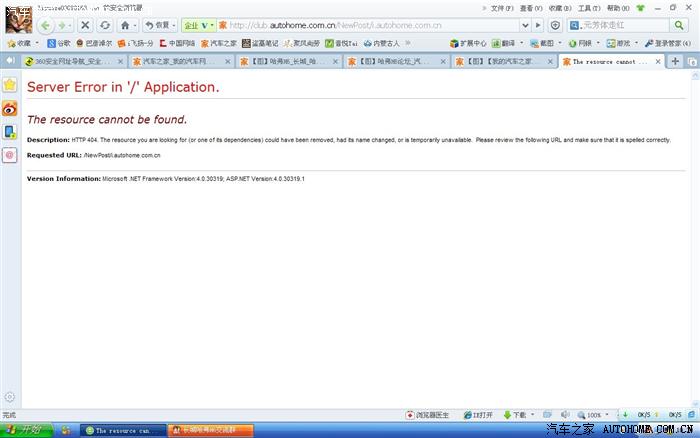This screenshot has height=438, width=700.
Task: Open the Weibo icon in sidebar
Action: coord(10,109)
